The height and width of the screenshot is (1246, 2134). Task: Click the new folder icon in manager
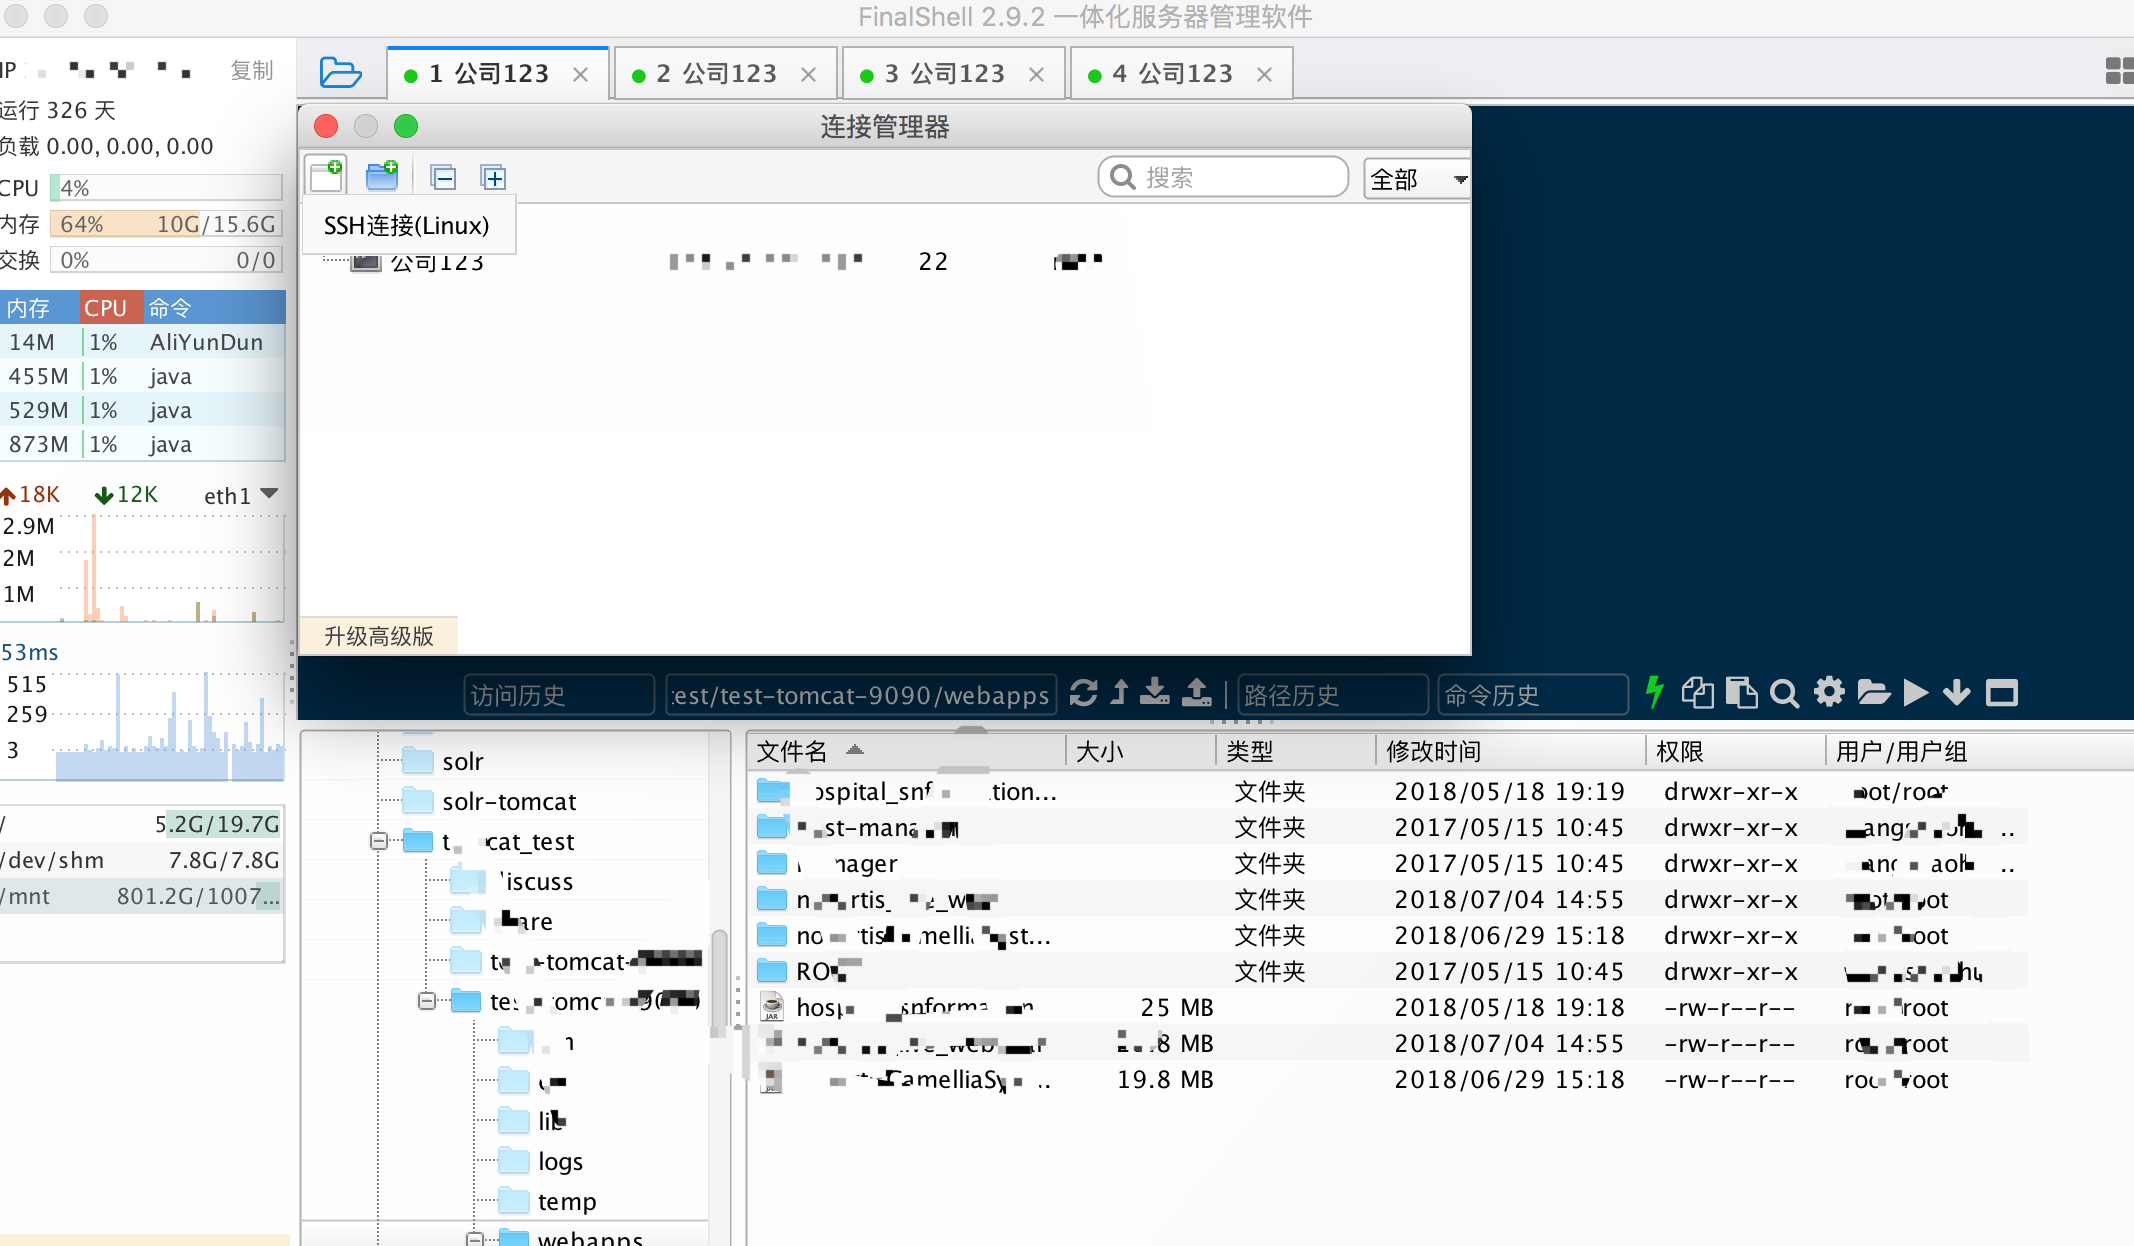coord(382,176)
